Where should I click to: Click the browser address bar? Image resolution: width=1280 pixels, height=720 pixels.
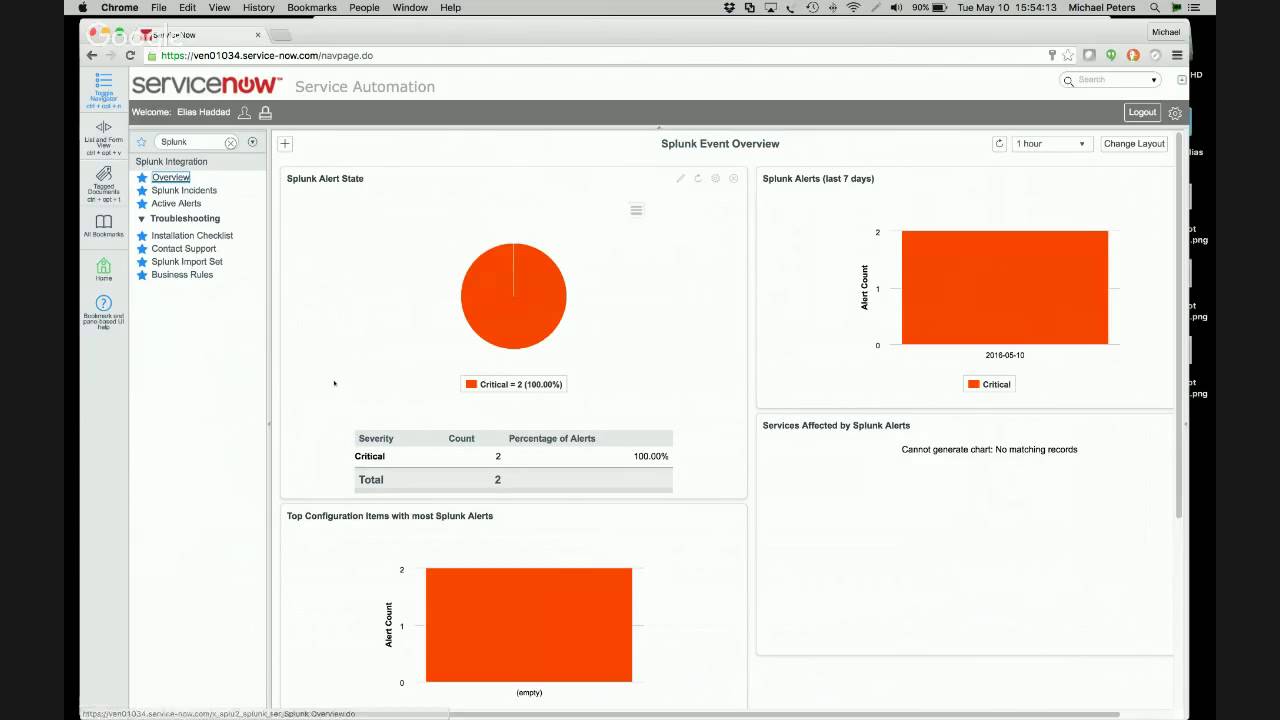pyautogui.click(x=600, y=56)
